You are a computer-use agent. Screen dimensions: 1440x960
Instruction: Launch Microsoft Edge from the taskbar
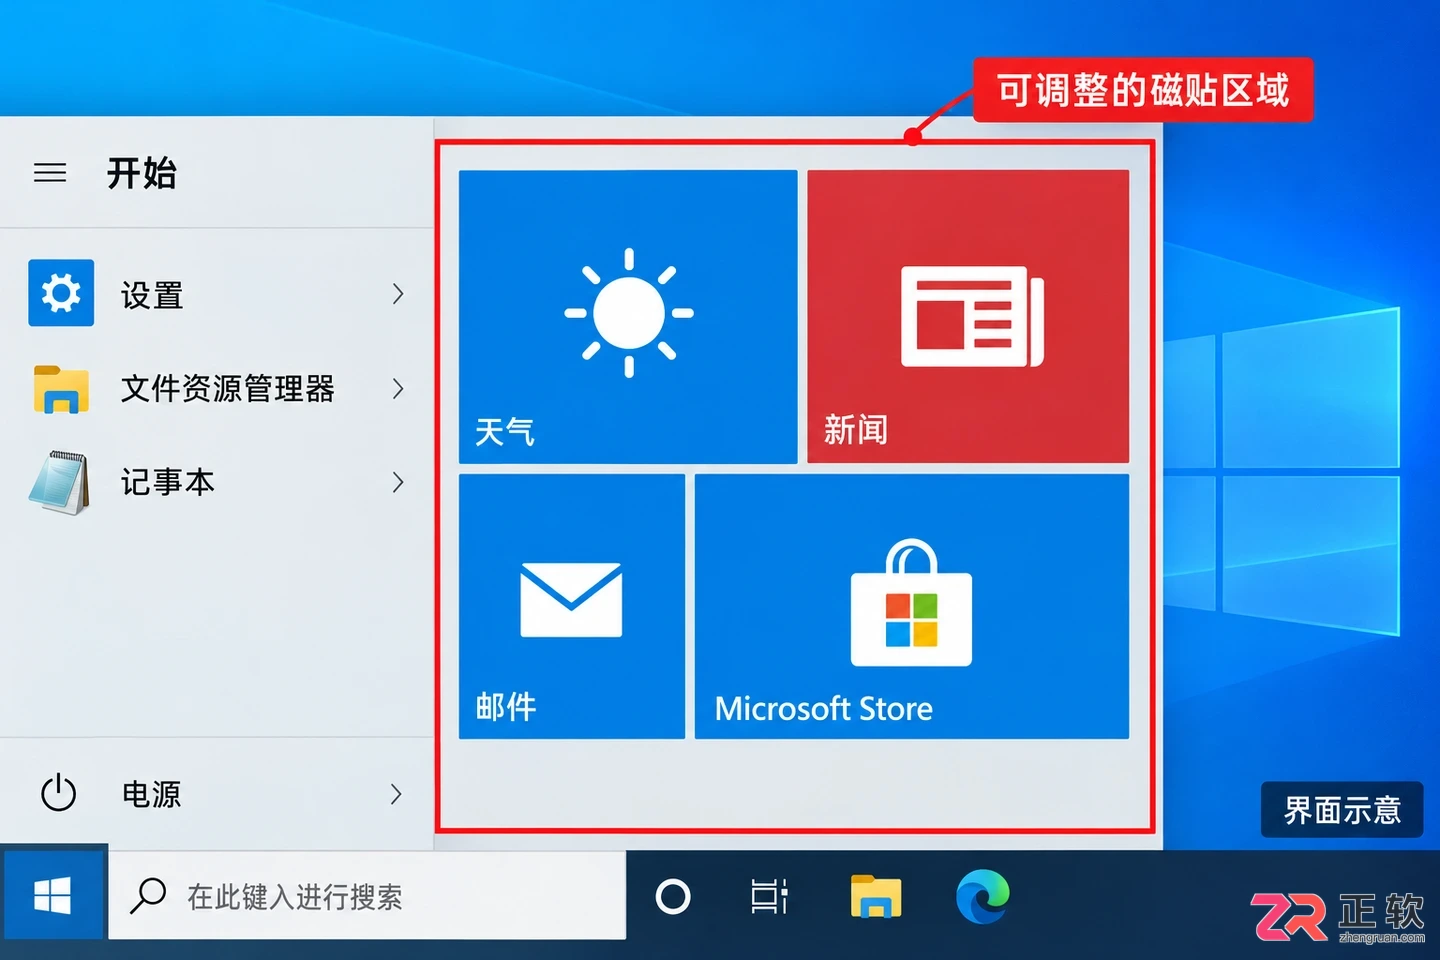[x=983, y=896]
